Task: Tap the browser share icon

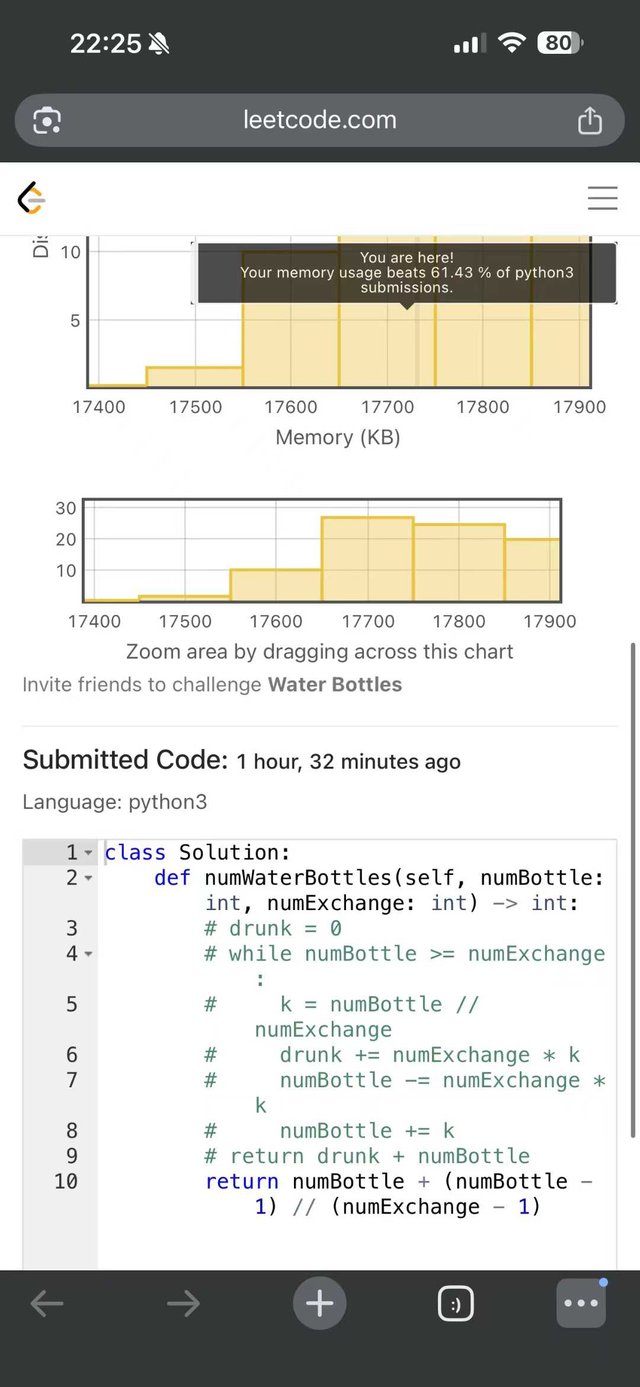Action: pyautogui.click(x=590, y=121)
